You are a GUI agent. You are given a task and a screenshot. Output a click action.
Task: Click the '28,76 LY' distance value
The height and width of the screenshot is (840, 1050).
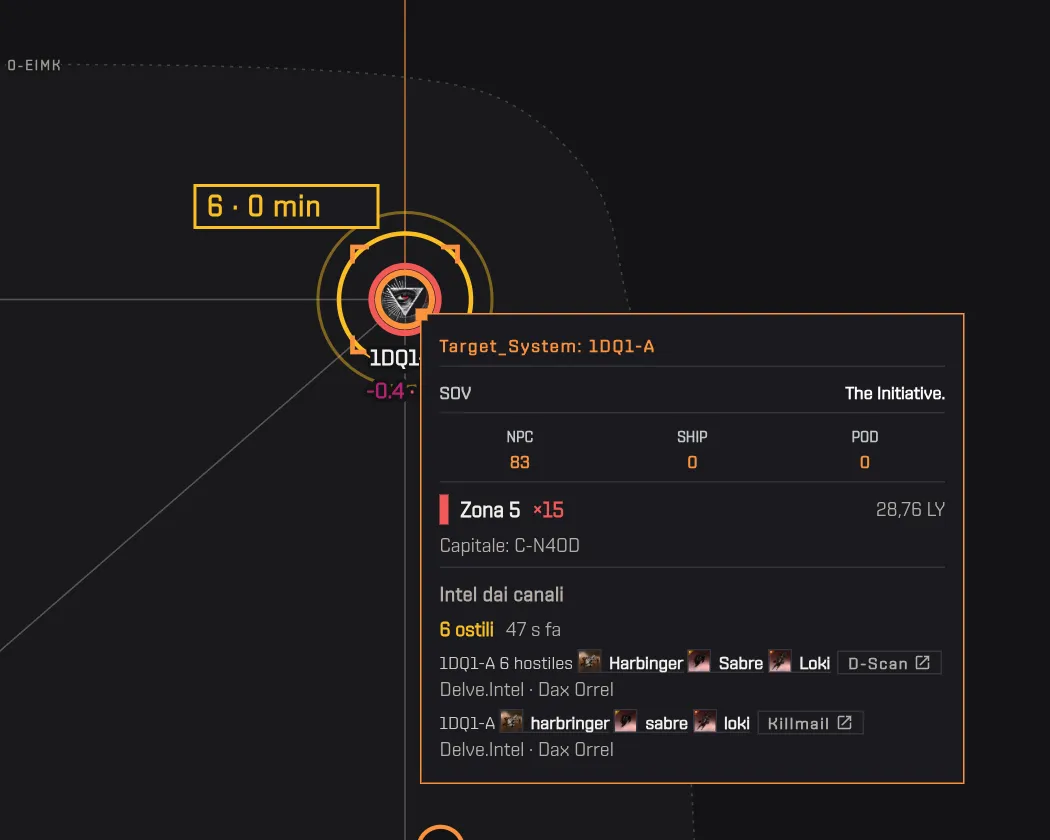(910, 510)
